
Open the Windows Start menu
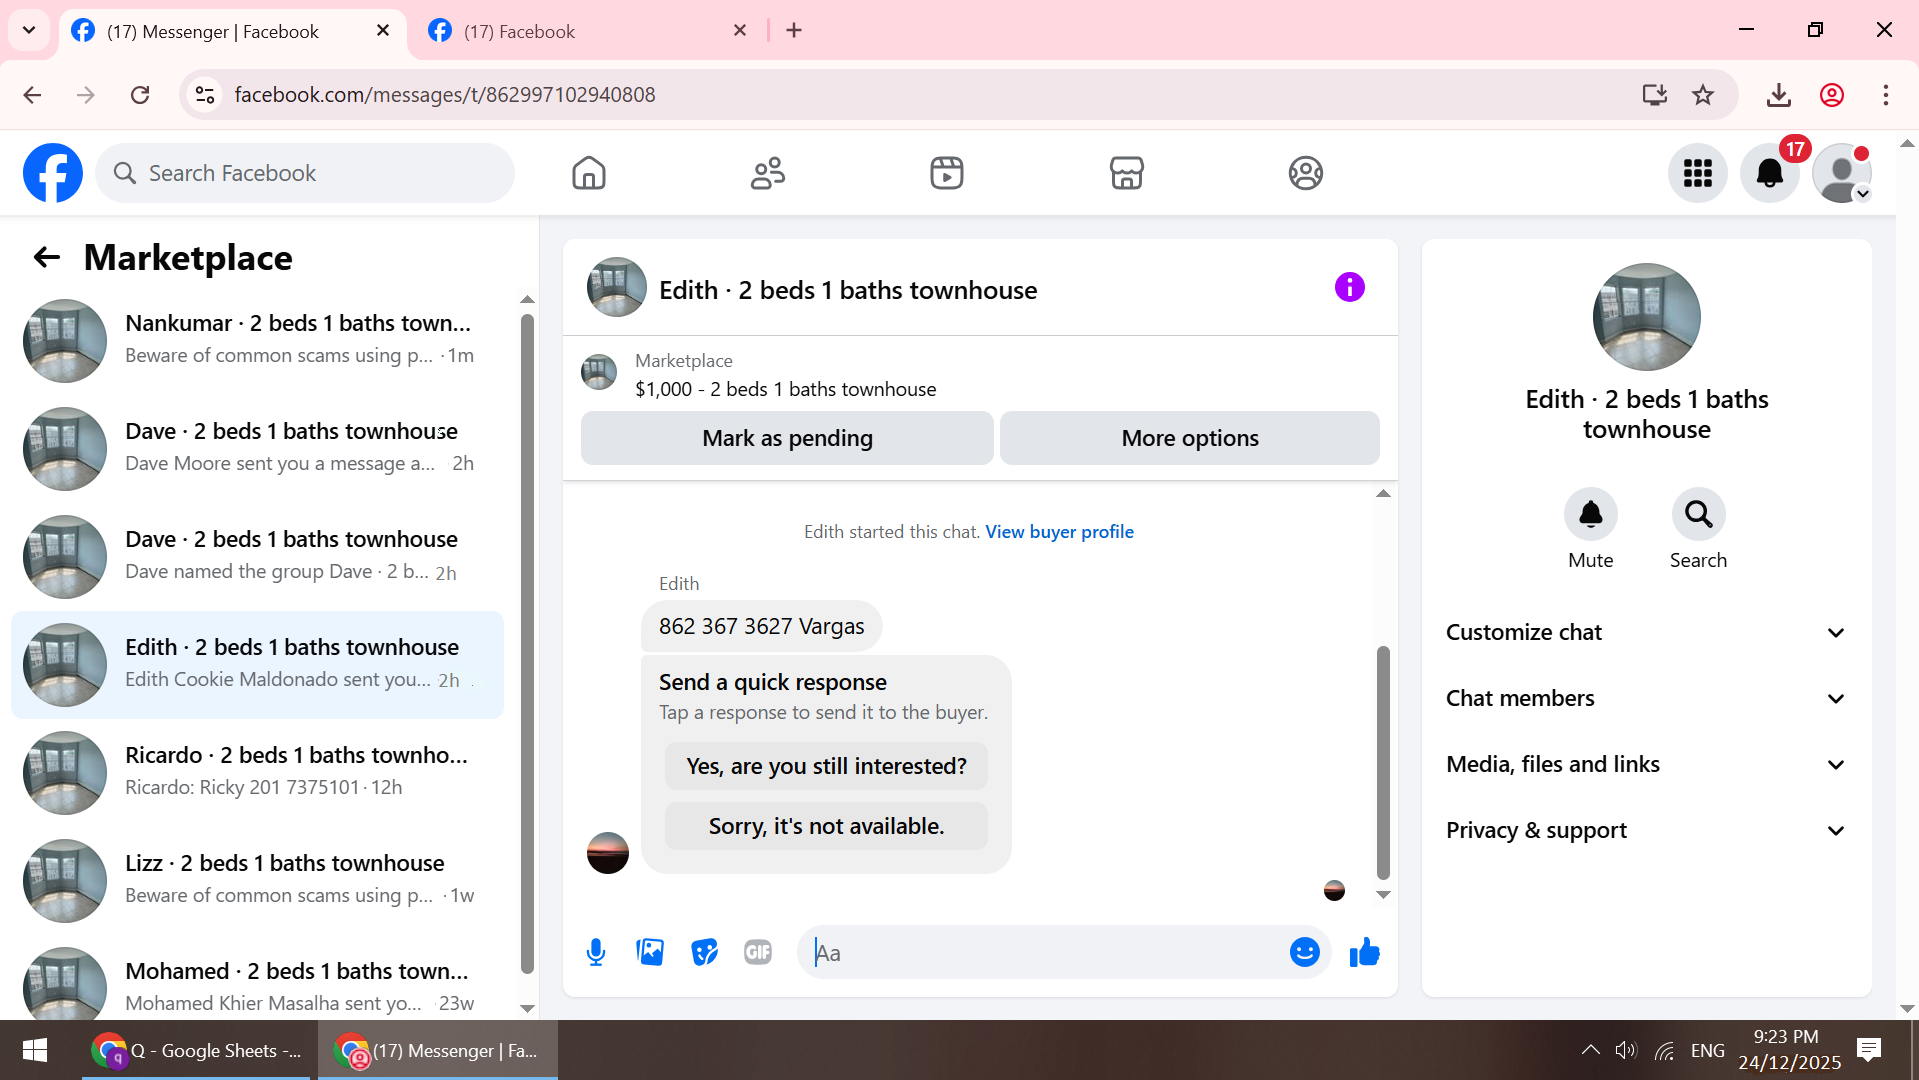click(x=35, y=1050)
